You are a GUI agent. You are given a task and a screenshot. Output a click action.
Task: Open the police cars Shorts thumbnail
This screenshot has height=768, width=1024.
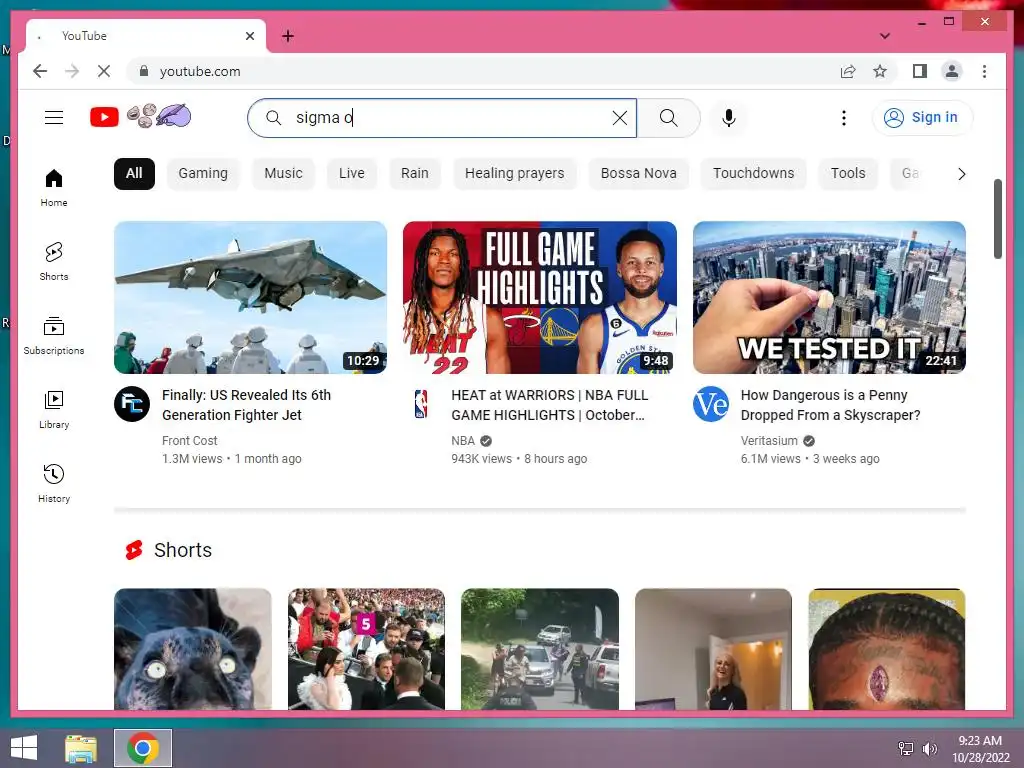[x=540, y=649]
